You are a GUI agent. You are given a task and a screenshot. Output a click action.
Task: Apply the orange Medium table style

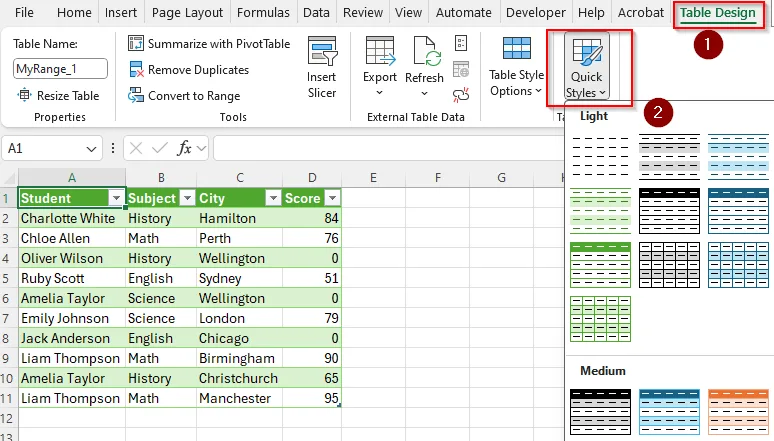738,412
